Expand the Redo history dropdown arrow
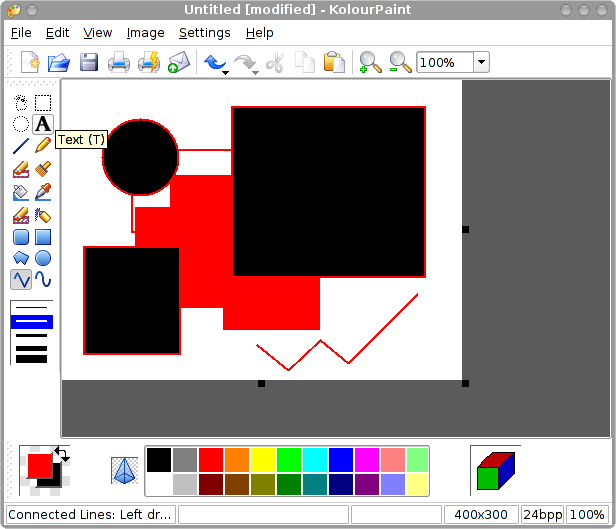Screen dimensions: 616x529 click(x=256, y=71)
